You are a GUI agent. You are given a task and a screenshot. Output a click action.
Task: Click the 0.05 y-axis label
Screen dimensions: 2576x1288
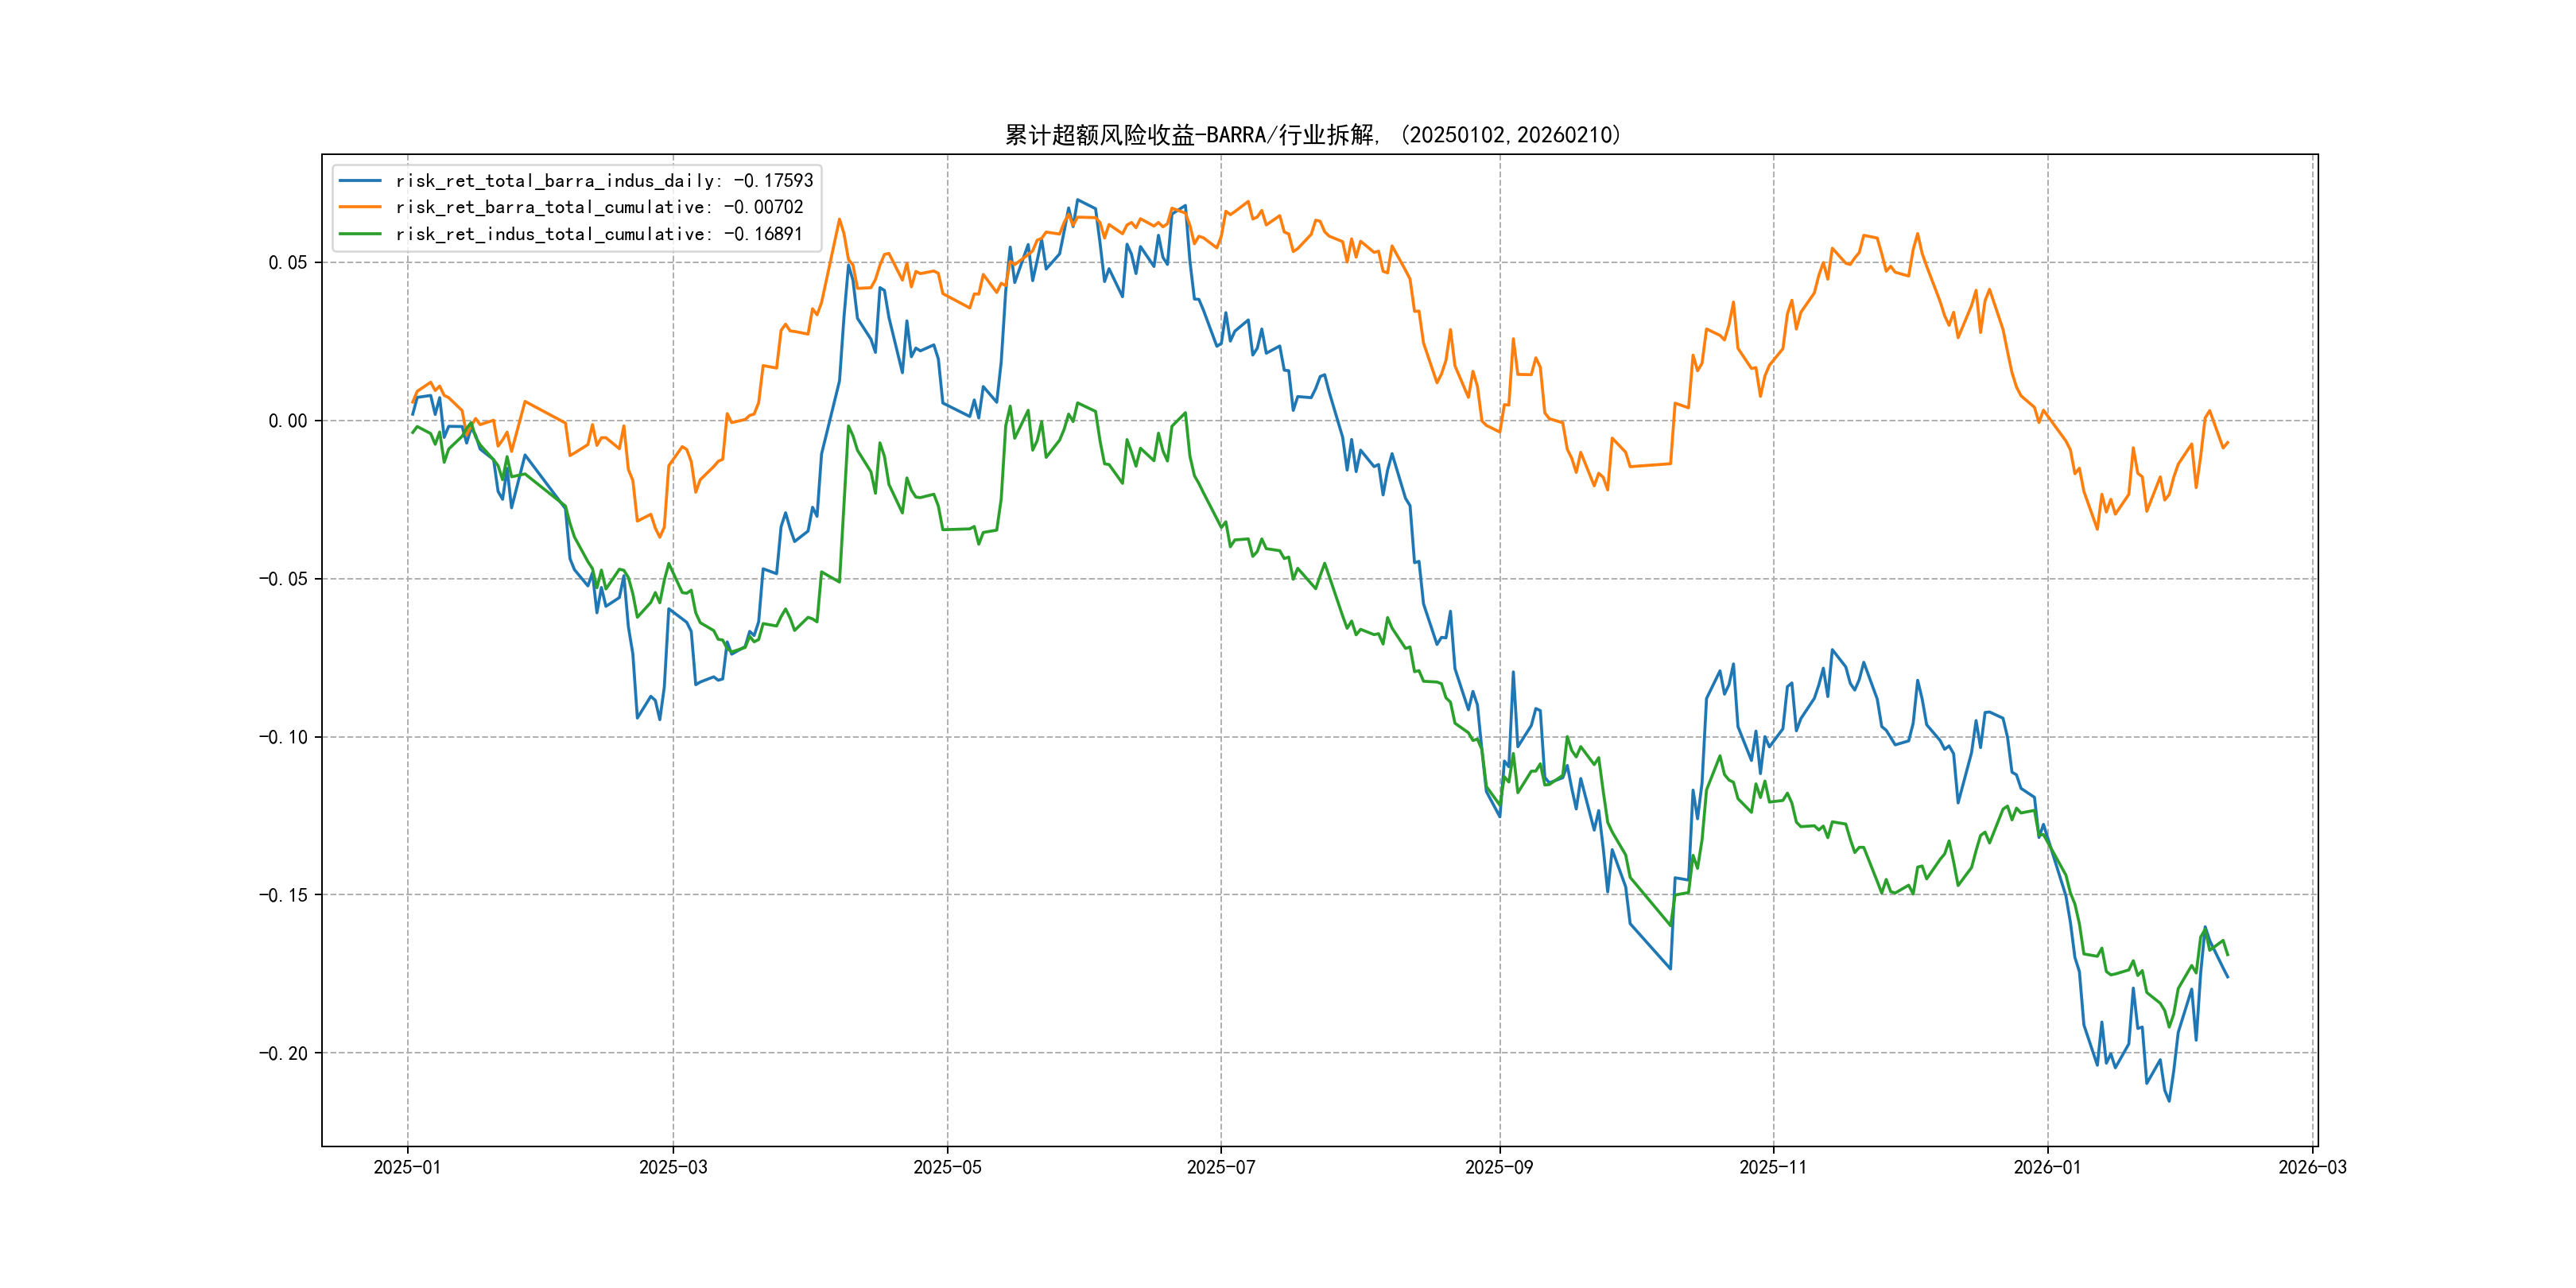287,263
